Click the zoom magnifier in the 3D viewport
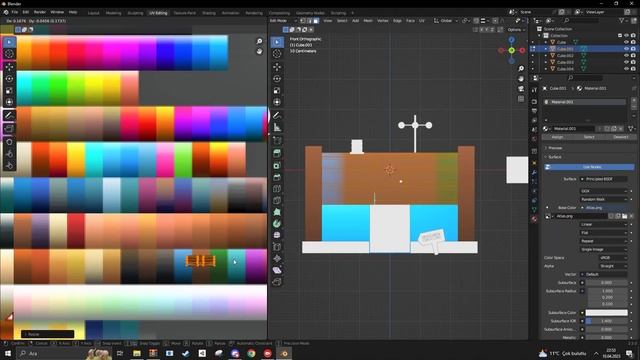Image resolution: width=640 pixels, height=360 pixels. pos(521,69)
